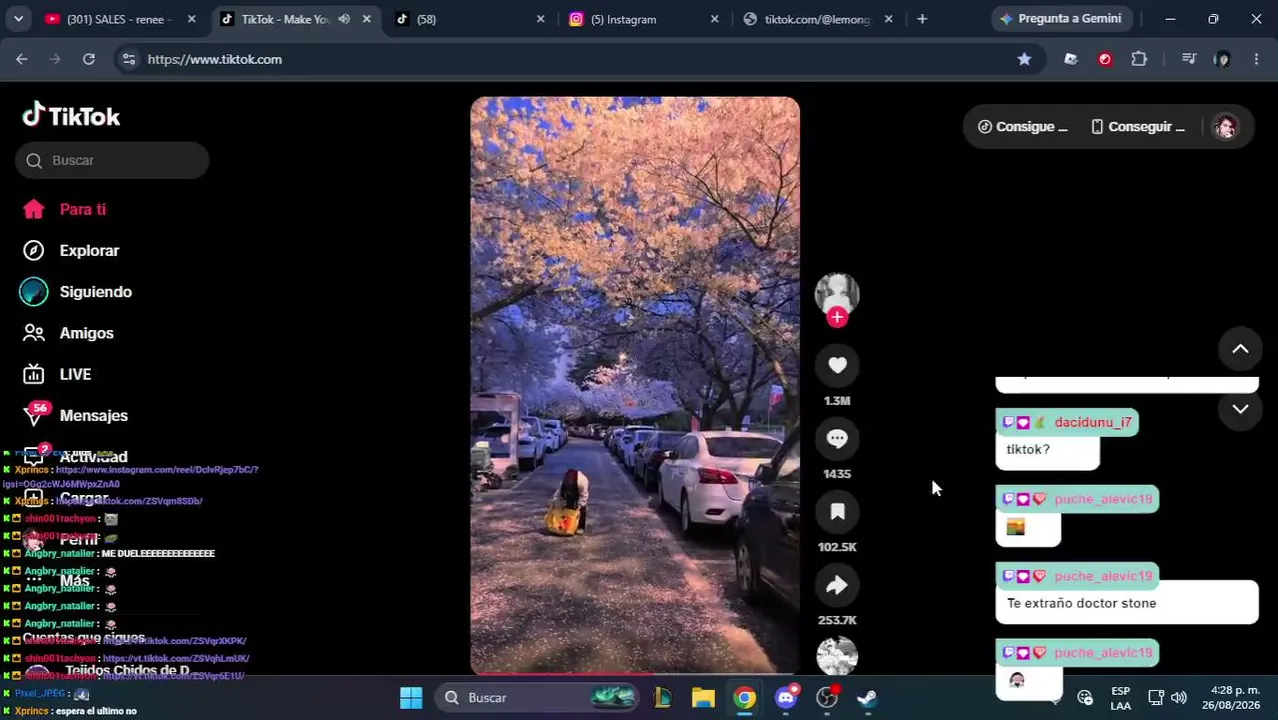Open File Explorer from the taskbar
The image size is (1278, 720).
(x=703, y=698)
